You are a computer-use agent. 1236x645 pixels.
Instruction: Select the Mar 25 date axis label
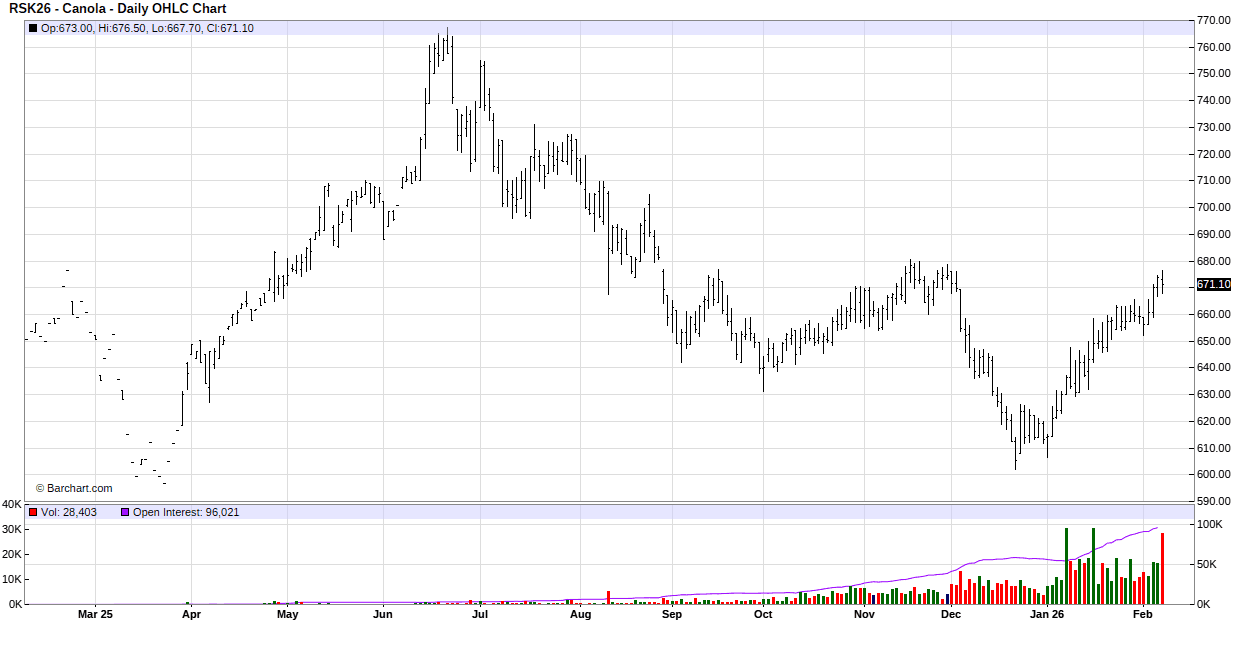95,615
